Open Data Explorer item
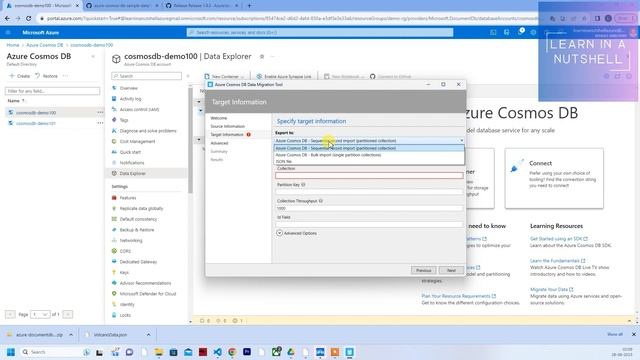The width and height of the screenshot is (640, 360). point(132,173)
